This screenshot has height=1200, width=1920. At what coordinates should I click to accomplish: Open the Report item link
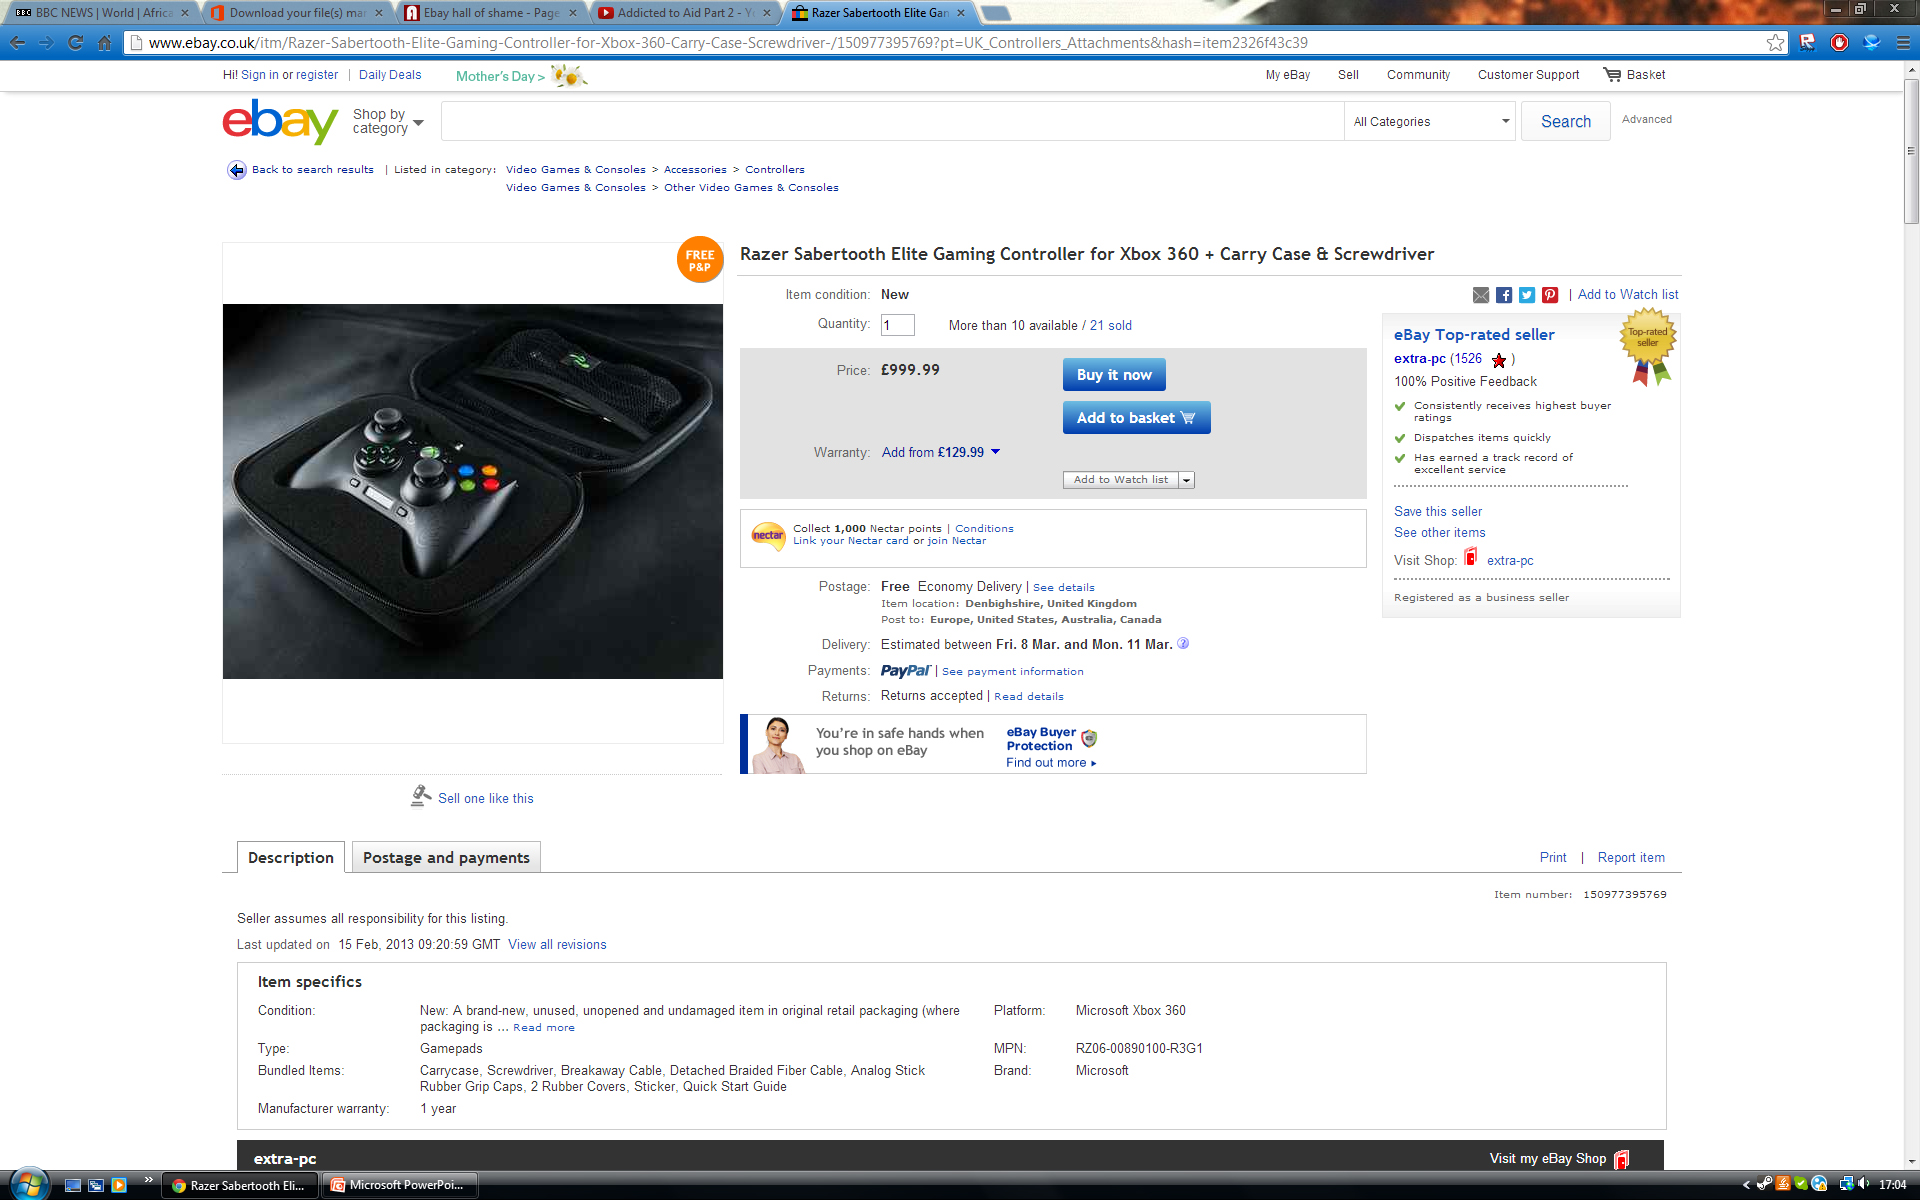(x=1631, y=857)
